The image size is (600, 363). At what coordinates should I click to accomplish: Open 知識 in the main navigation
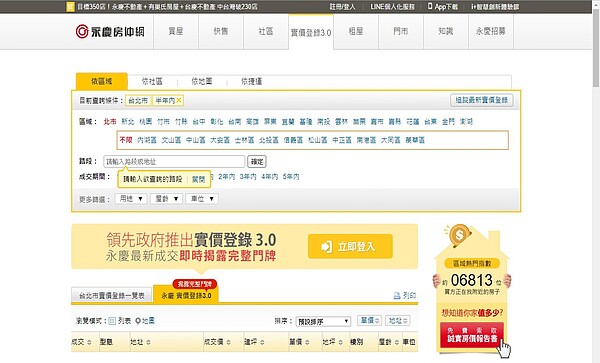tap(446, 31)
